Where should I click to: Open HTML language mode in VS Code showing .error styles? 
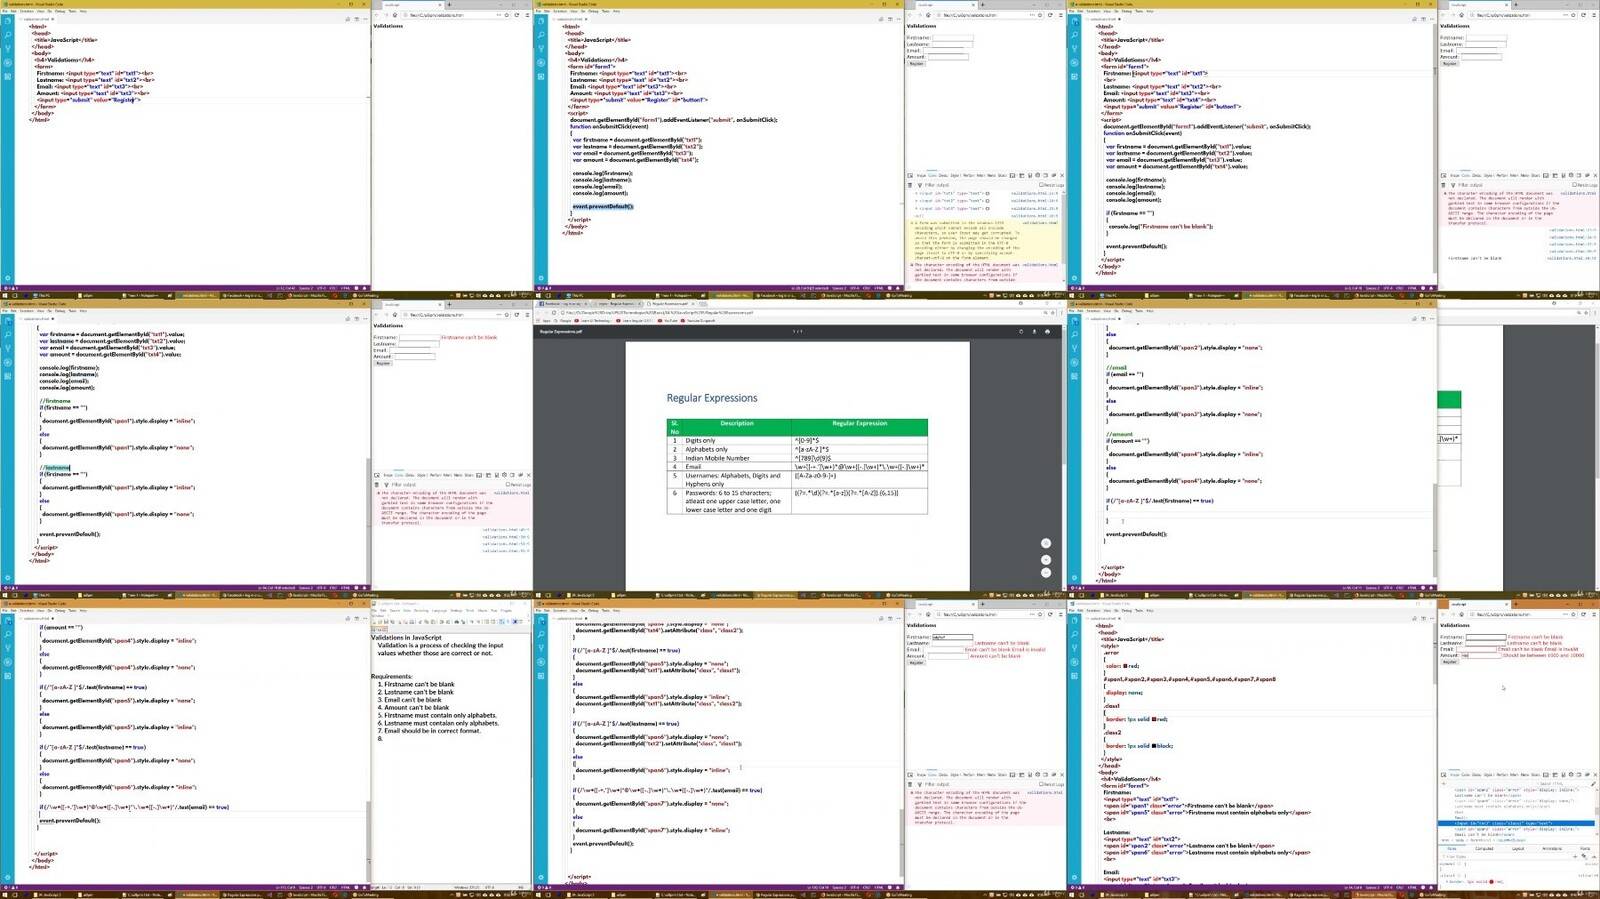(x=1413, y=887)
